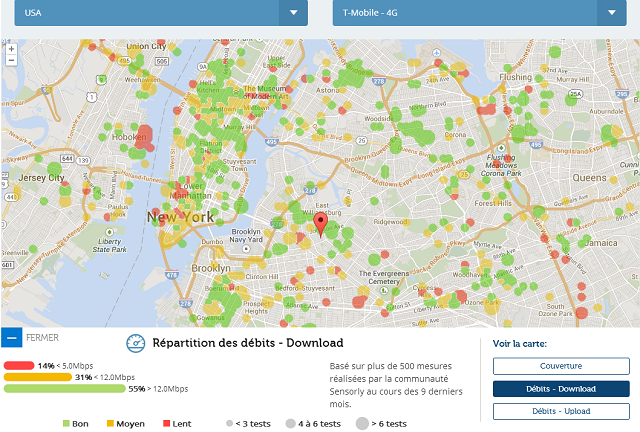Click the New York label on map

[x=181, y=216]
